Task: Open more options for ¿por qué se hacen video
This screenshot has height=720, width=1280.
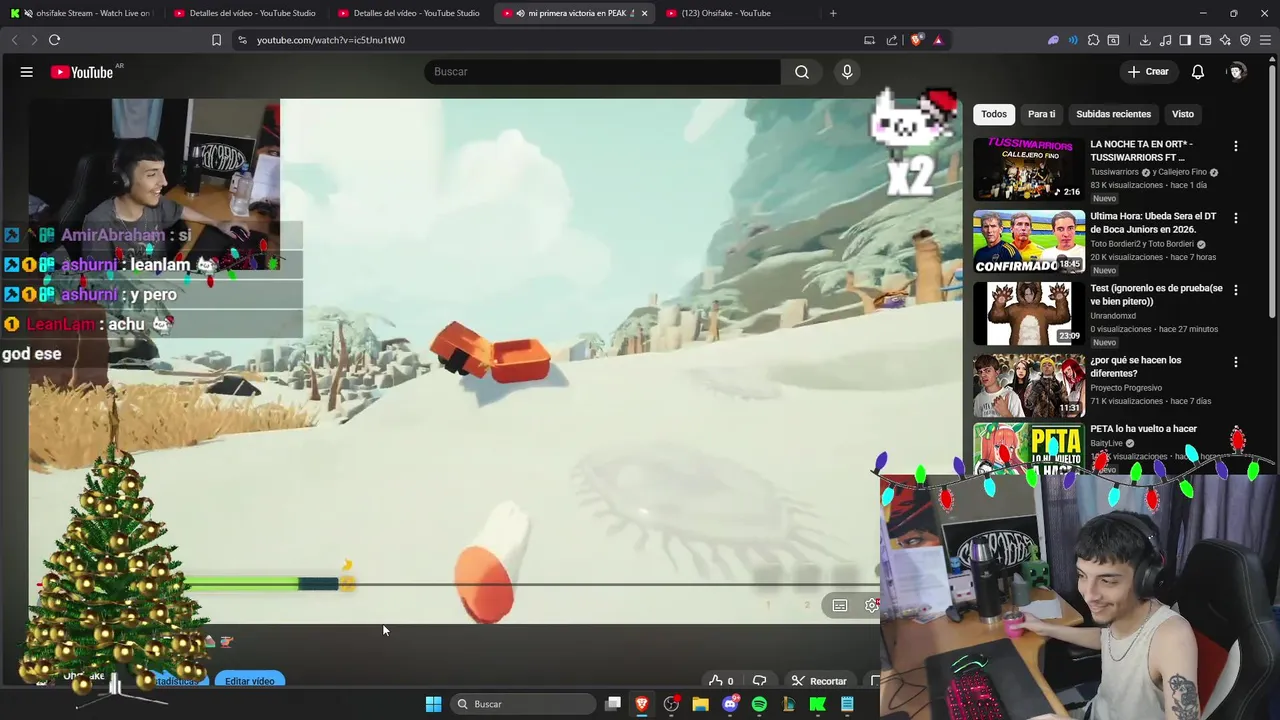Action: pos(1235,362)
